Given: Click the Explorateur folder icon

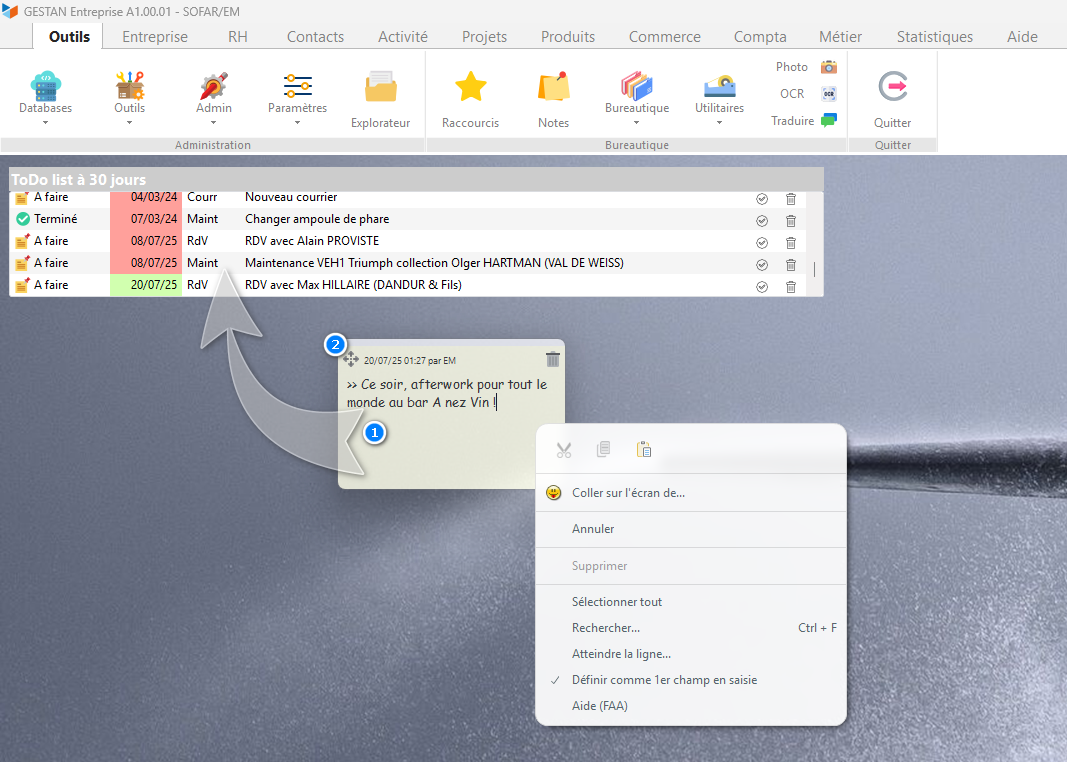Looking at the screenshot, I should [x=380, y=88].
